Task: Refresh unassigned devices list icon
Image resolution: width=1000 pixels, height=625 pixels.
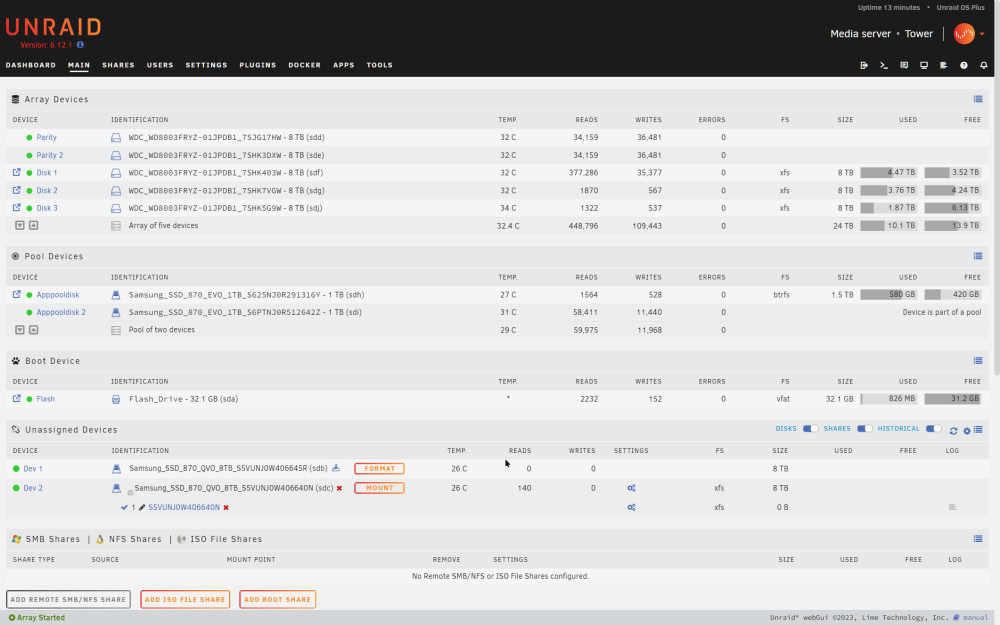Action: pyautogui.click(x=953, y=430)
